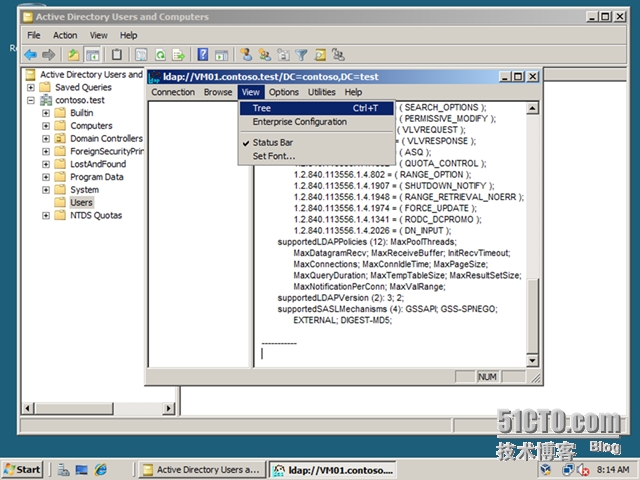
Task: Click the gray Forward arrow in ADUC toolbar
Action: pos(49,54)
